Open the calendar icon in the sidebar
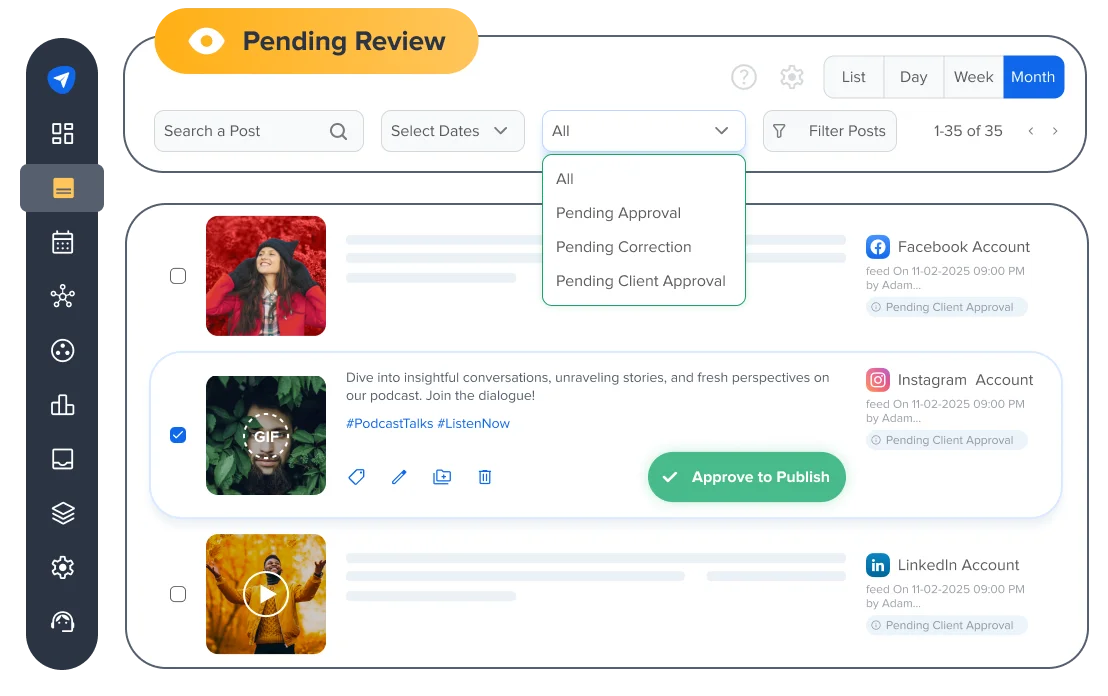Image resolution: width=1108 pixels, height=696 pixels. 63,242
